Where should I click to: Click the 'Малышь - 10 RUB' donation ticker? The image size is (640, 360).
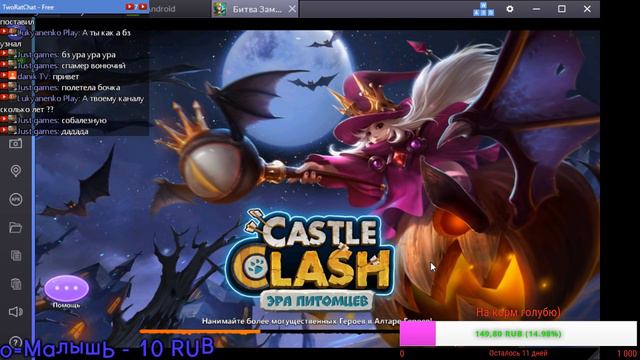point(107,348)
